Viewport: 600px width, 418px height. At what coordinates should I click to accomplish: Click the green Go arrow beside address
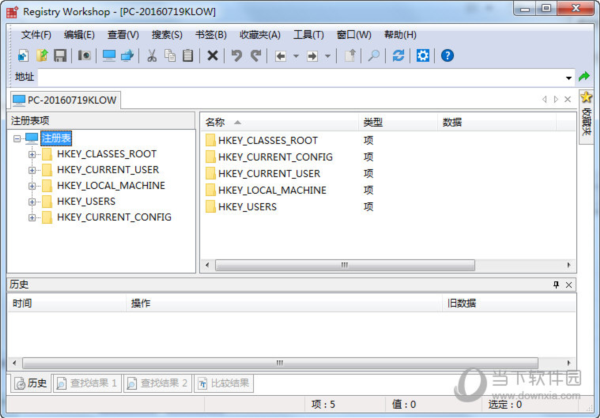pos(584,77)
